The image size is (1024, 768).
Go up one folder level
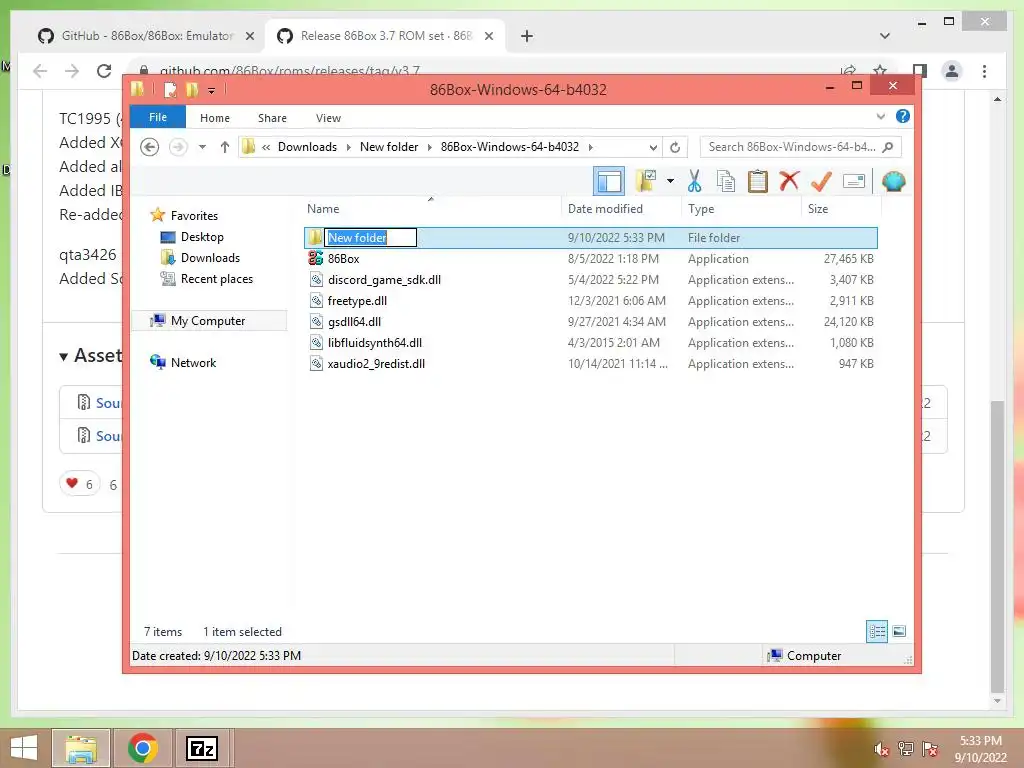[225, 147]
